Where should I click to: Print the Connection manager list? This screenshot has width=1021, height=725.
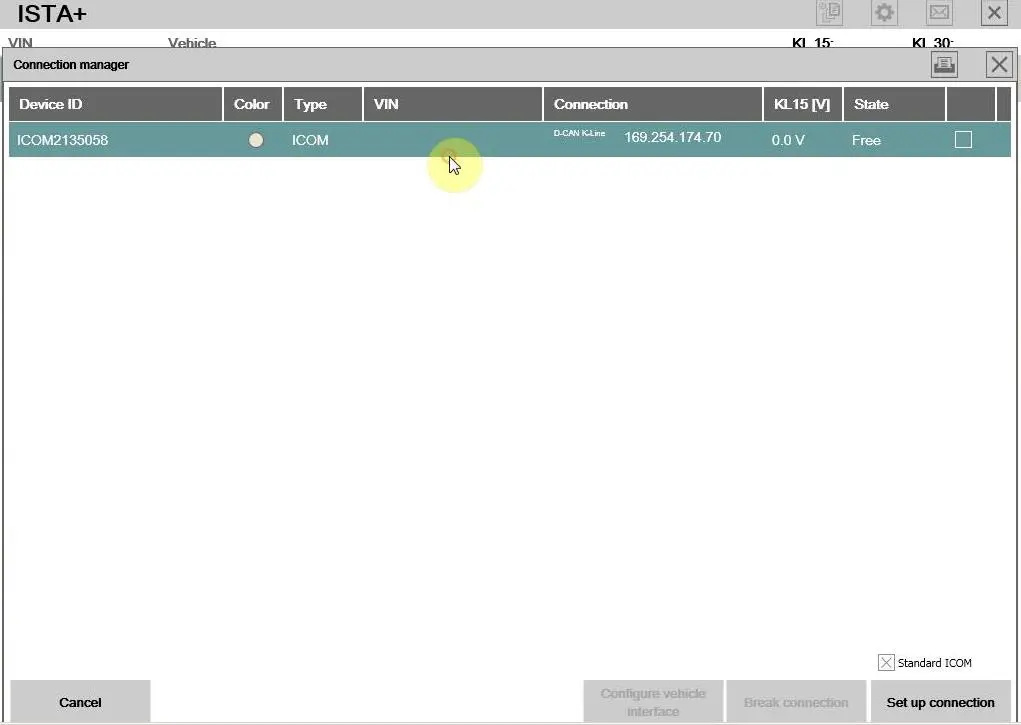[x=944, y=64]
